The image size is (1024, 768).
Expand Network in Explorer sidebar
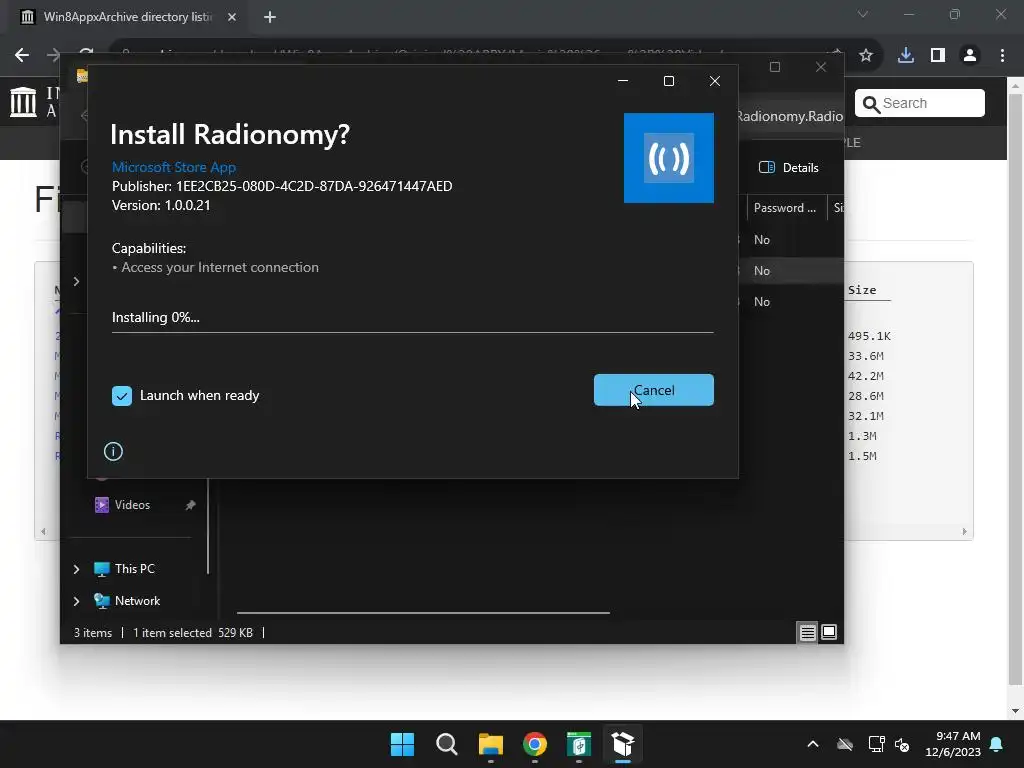76,601
